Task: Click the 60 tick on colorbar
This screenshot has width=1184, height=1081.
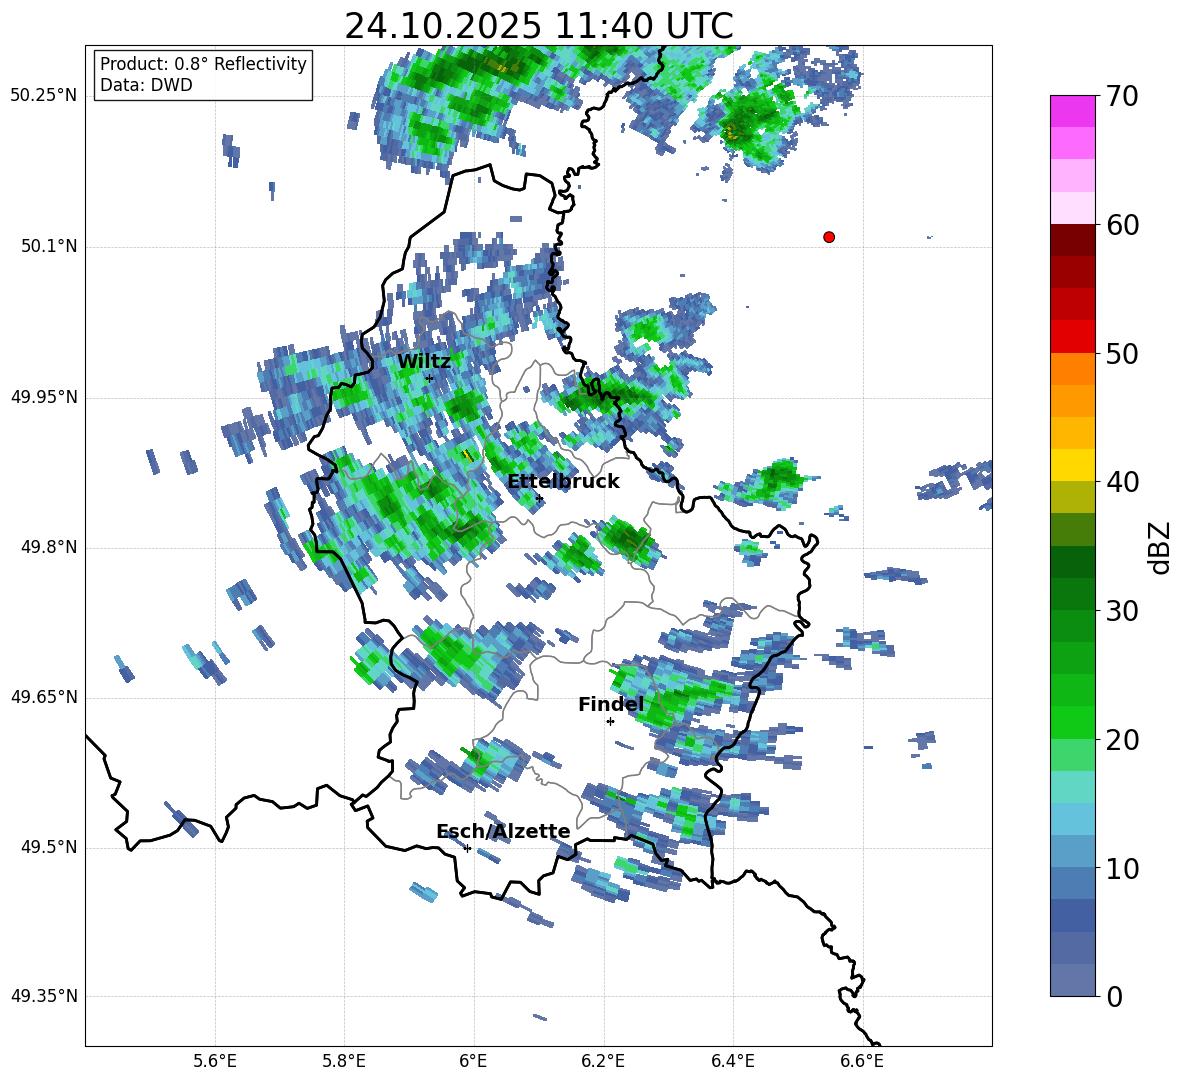Action: (1122, 225)
